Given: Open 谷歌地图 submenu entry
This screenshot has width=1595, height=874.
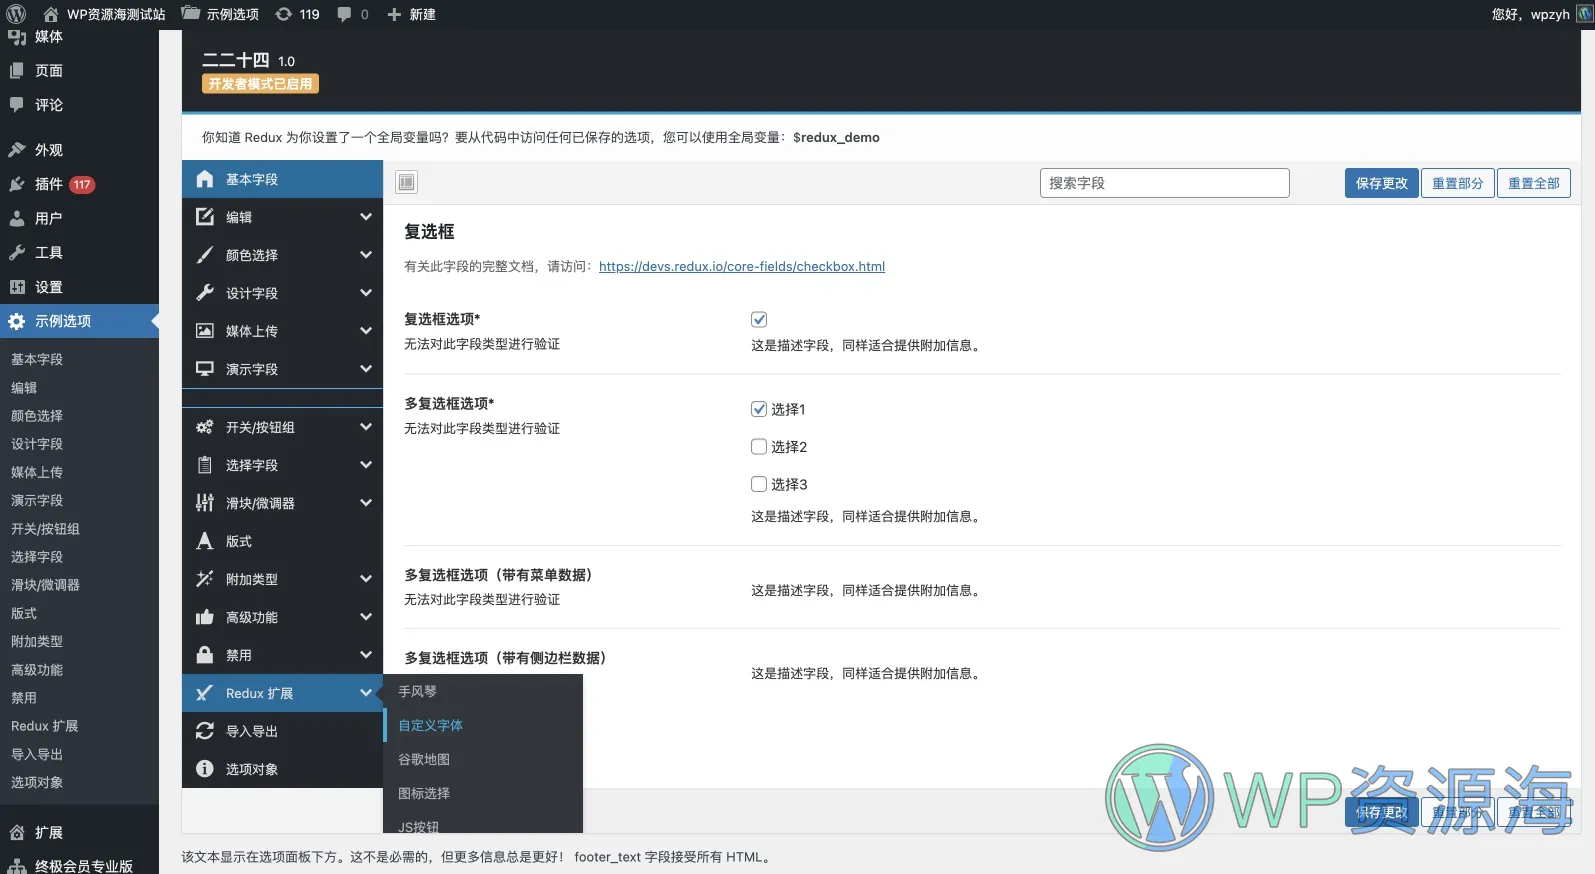Looking at the screenshot, I should coord(483,759).
